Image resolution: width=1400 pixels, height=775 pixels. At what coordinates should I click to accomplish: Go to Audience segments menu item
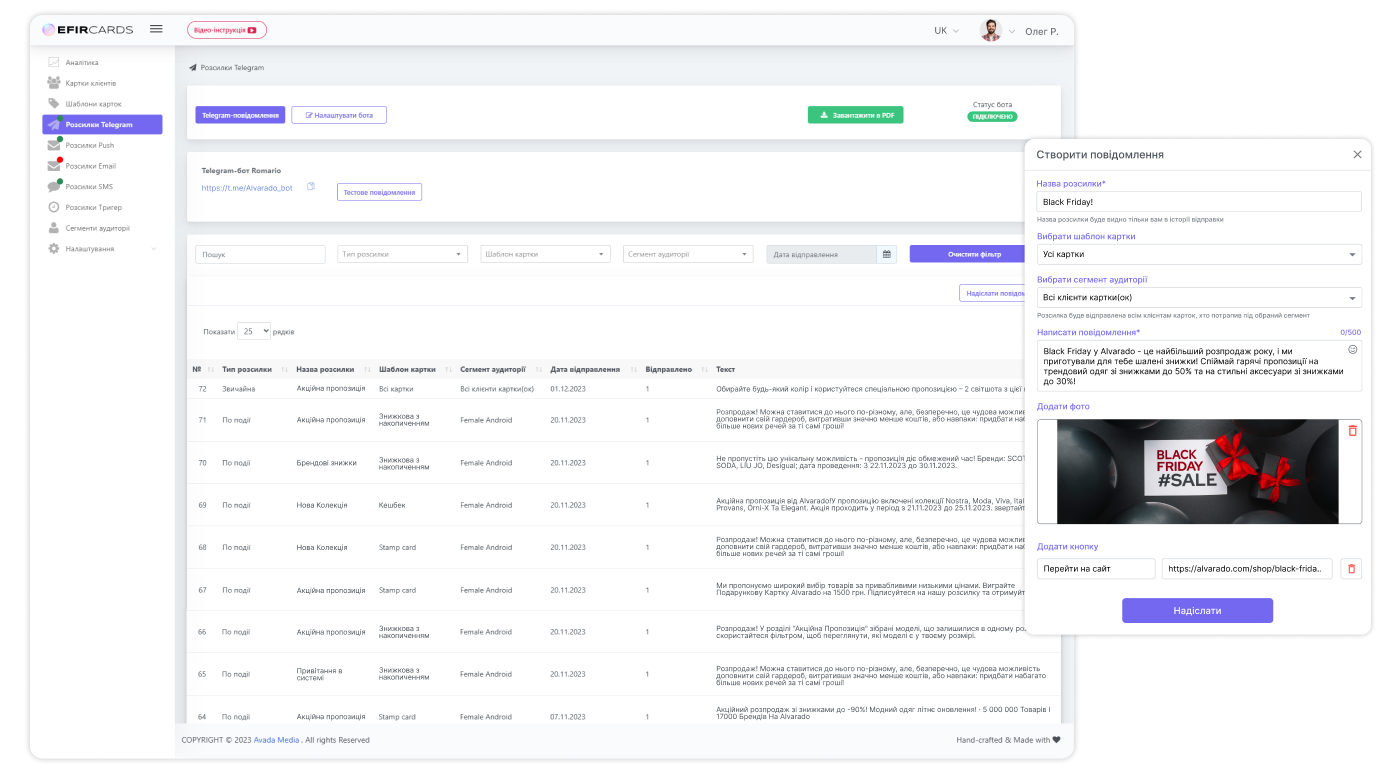[x=97, y=228]
